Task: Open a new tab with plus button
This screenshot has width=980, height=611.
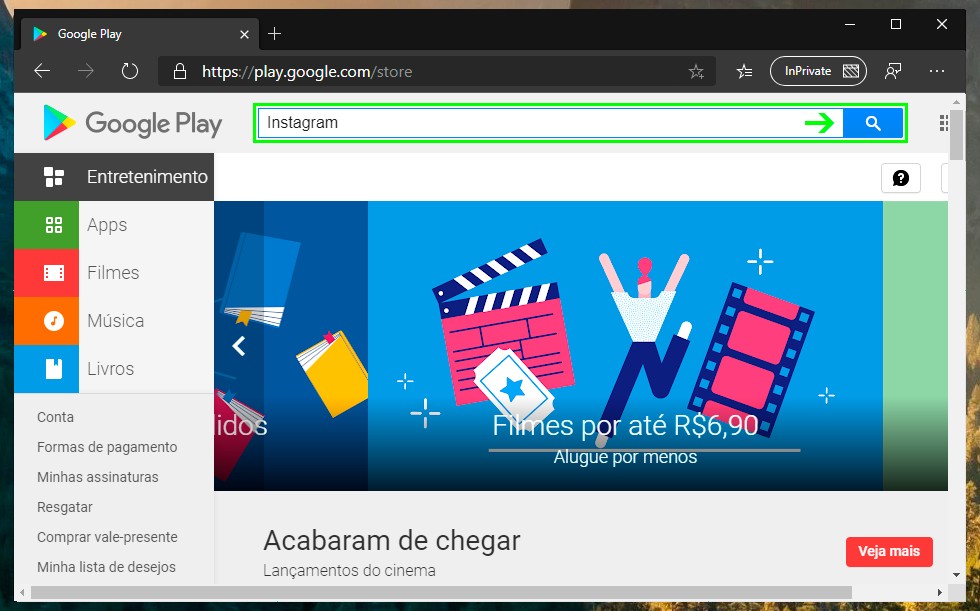Action: click(x=274, y=34)
